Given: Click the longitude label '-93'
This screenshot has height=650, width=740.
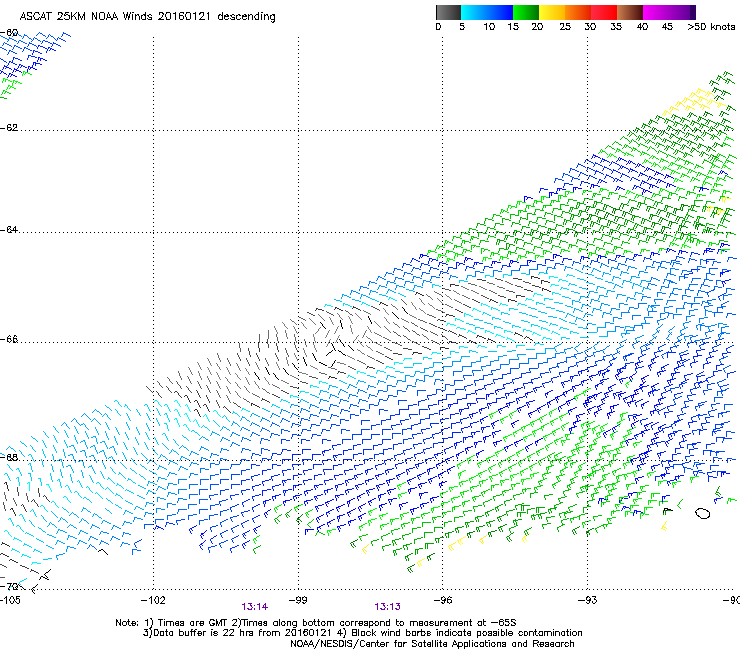Looking at the screenshot, I should (x=588, y=600).
